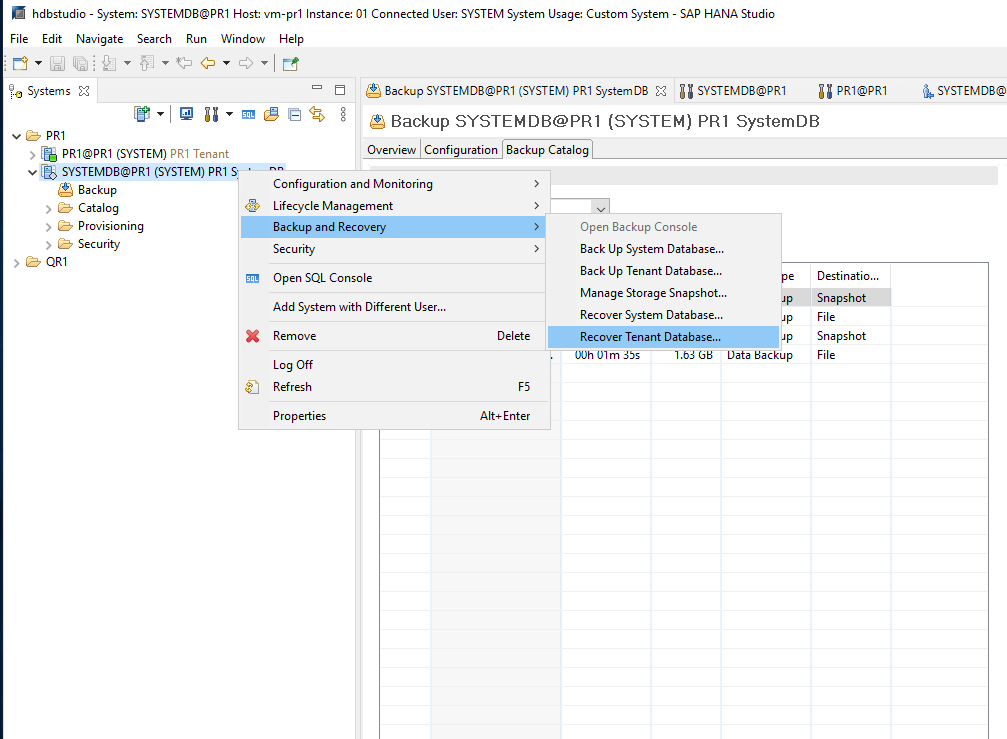Expand the Catalog tree node
Image resolution: width=1007 pixels, height=739 pixels.
[x=49, y=208]
